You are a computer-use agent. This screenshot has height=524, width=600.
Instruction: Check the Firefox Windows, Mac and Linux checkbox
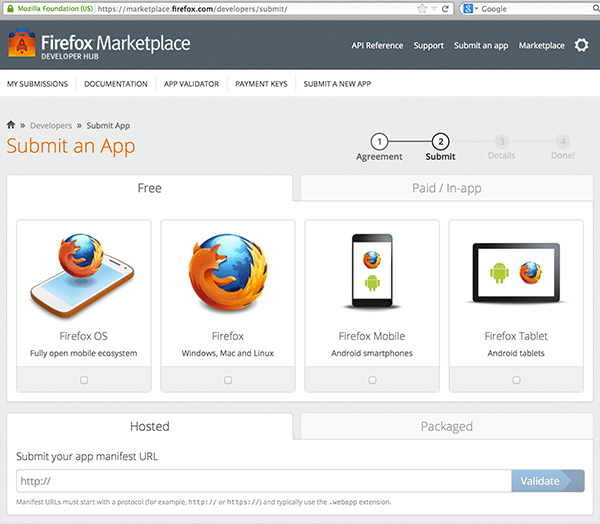pyautogui.click(x=228, y=380)
